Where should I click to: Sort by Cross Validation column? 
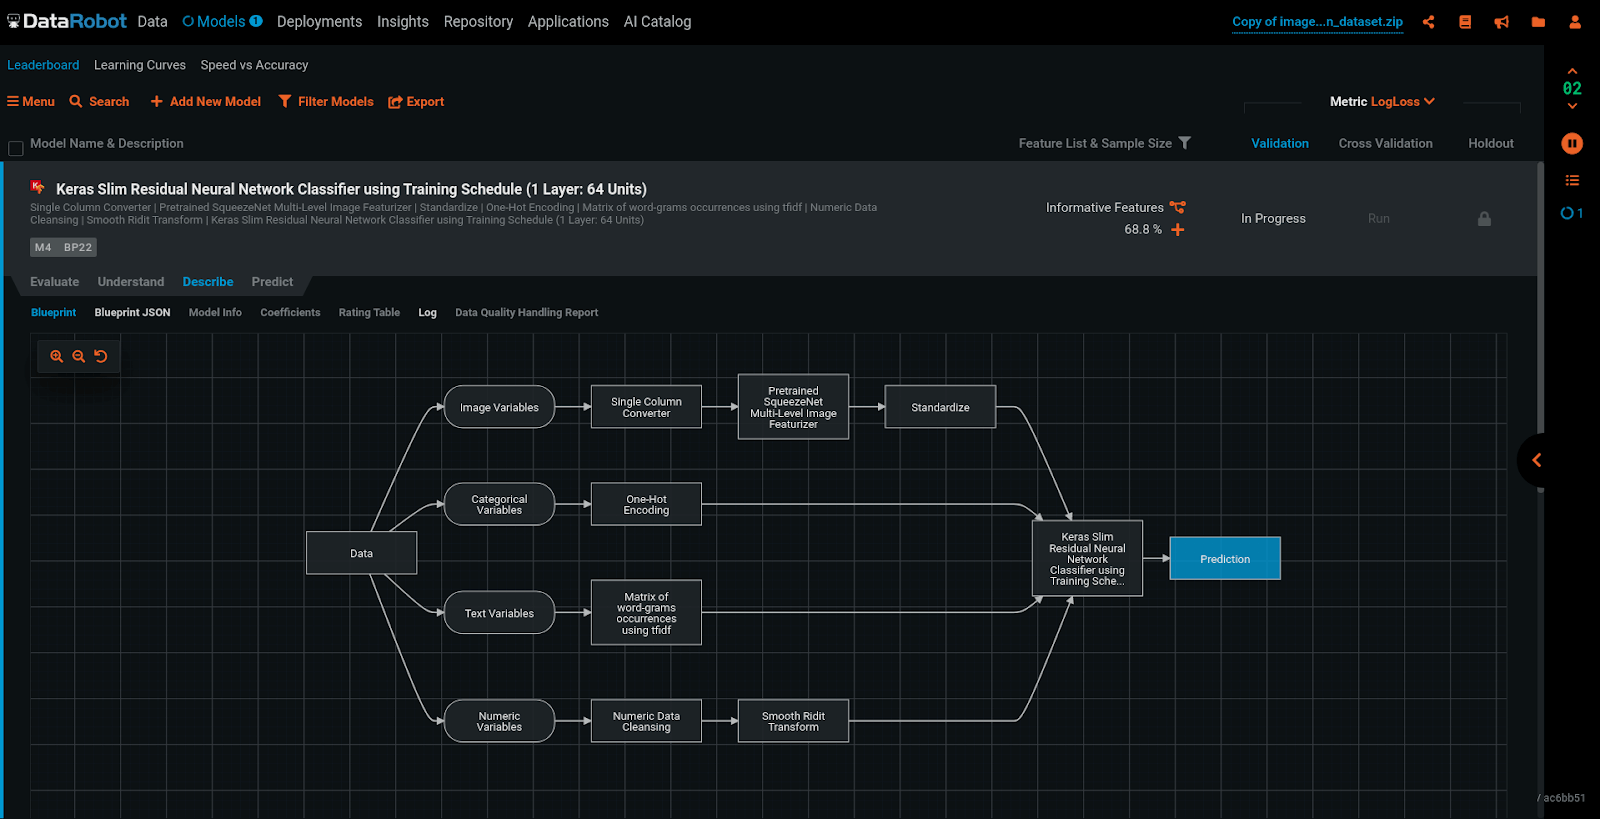pos(1386,143)
